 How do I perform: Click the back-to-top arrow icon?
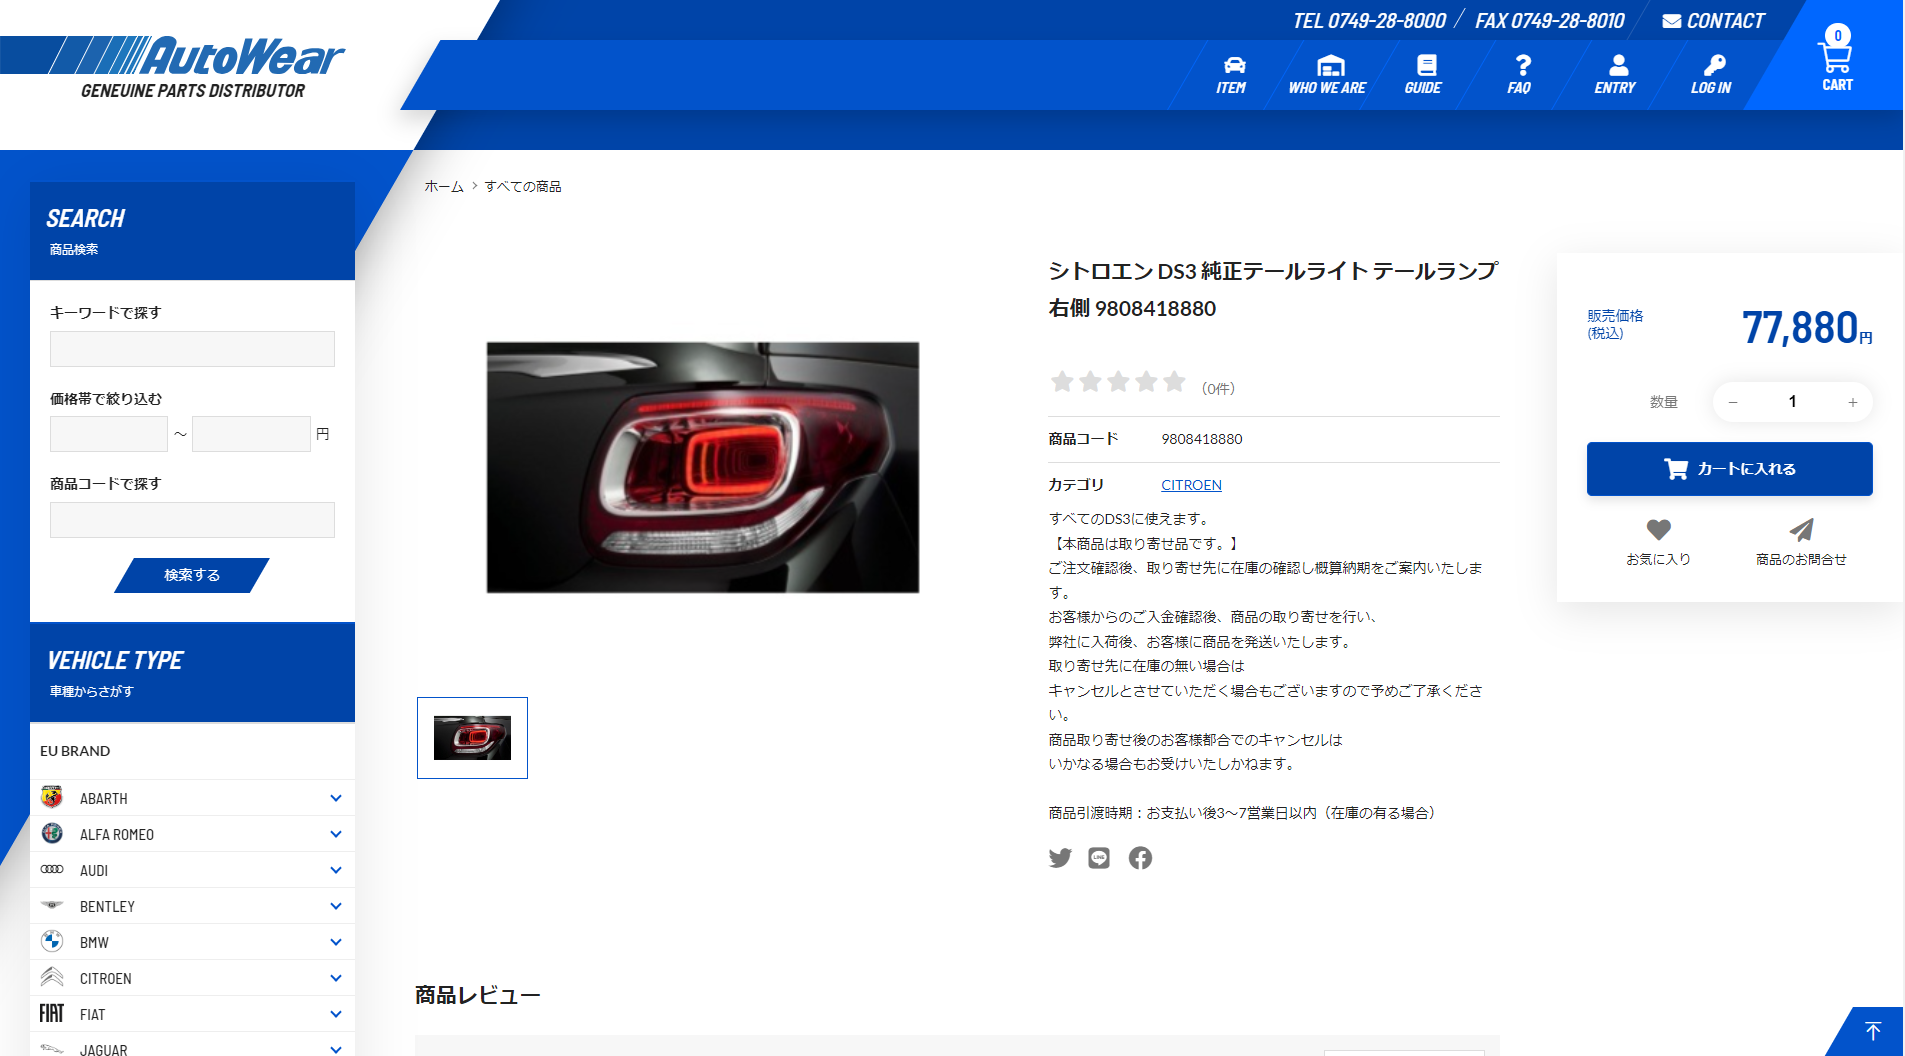click(1873, 1031)
